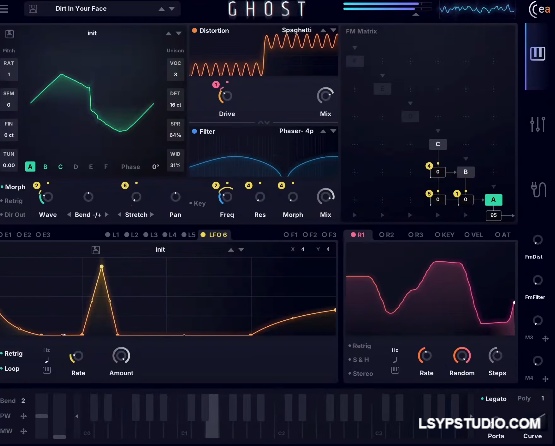Toggle the oscillator Morph option
555x446 pixels.
pyautogui.click(x=13, y=187)
